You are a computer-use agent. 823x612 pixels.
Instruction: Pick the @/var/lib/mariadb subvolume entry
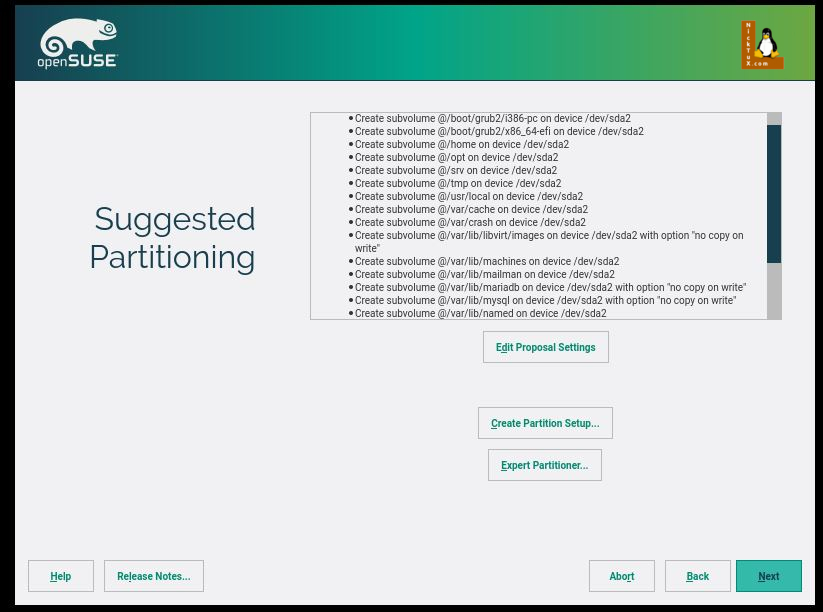point(550,287)
